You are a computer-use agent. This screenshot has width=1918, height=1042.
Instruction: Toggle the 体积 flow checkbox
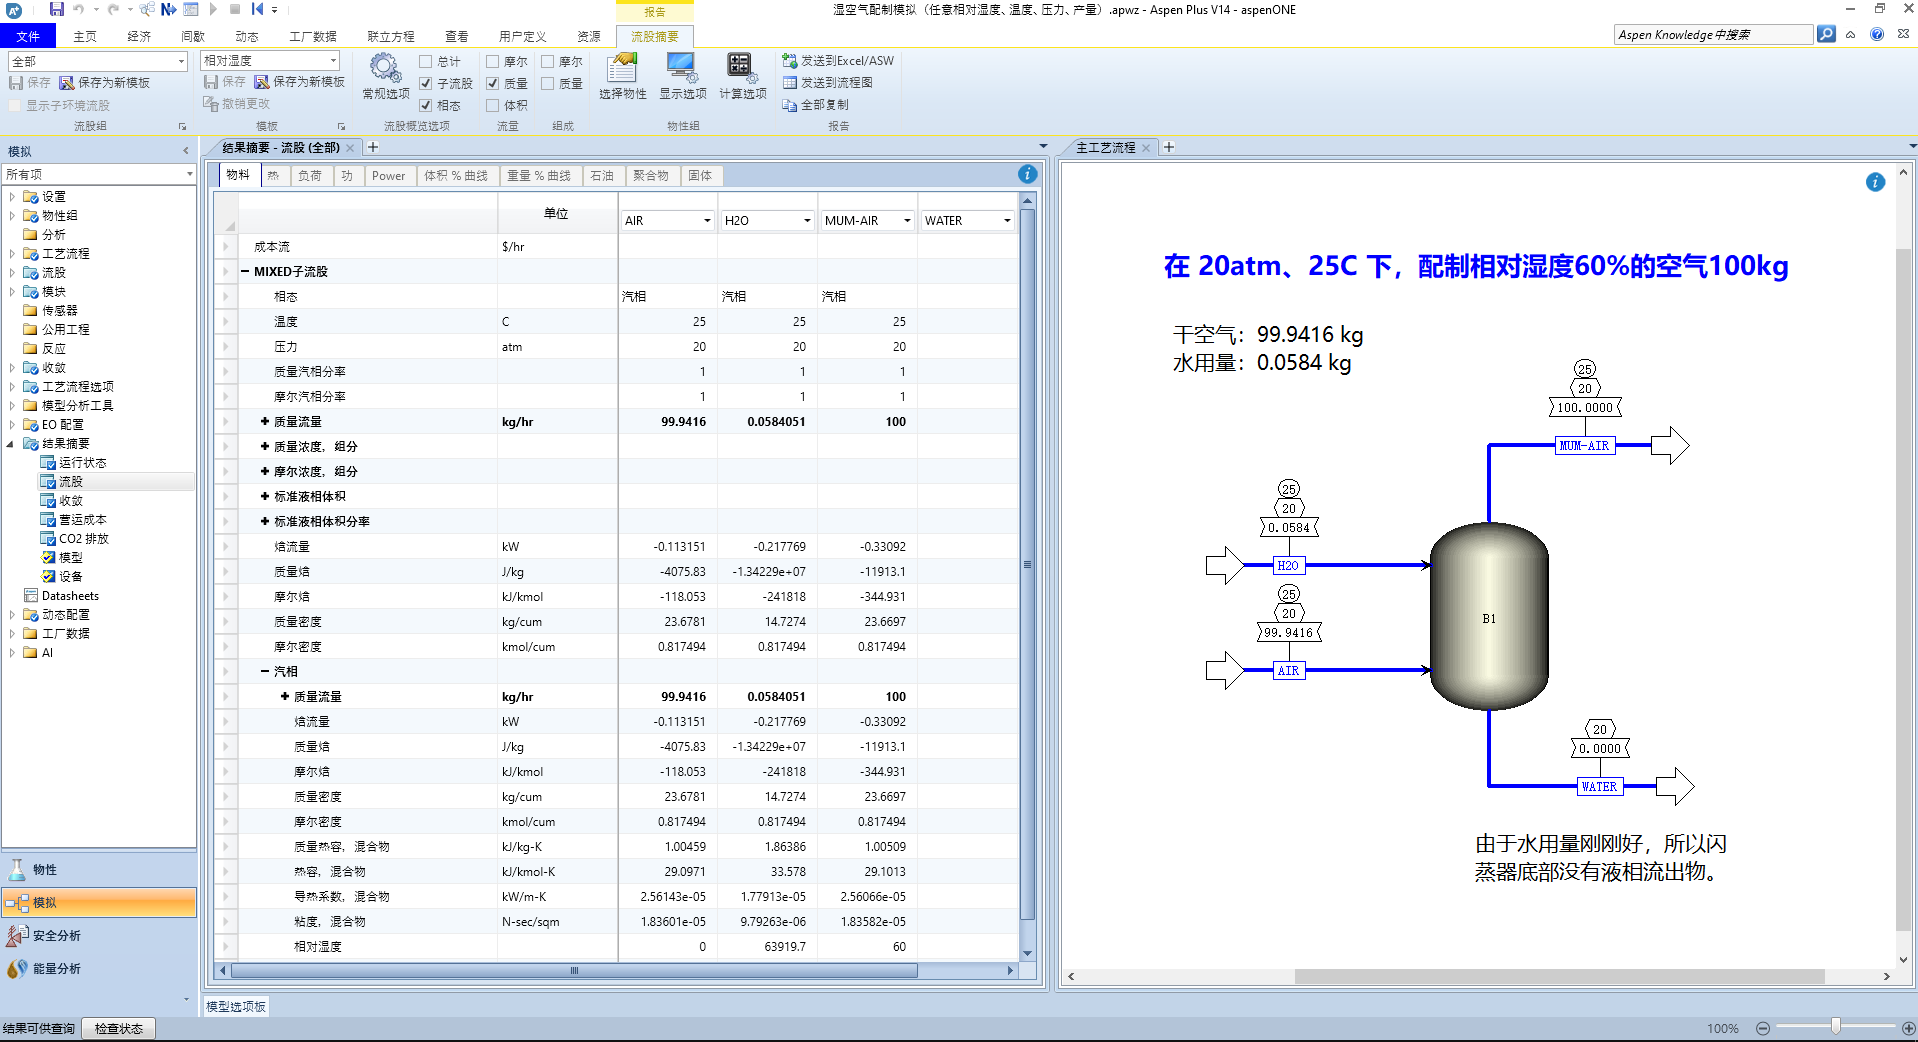point(492,105)
